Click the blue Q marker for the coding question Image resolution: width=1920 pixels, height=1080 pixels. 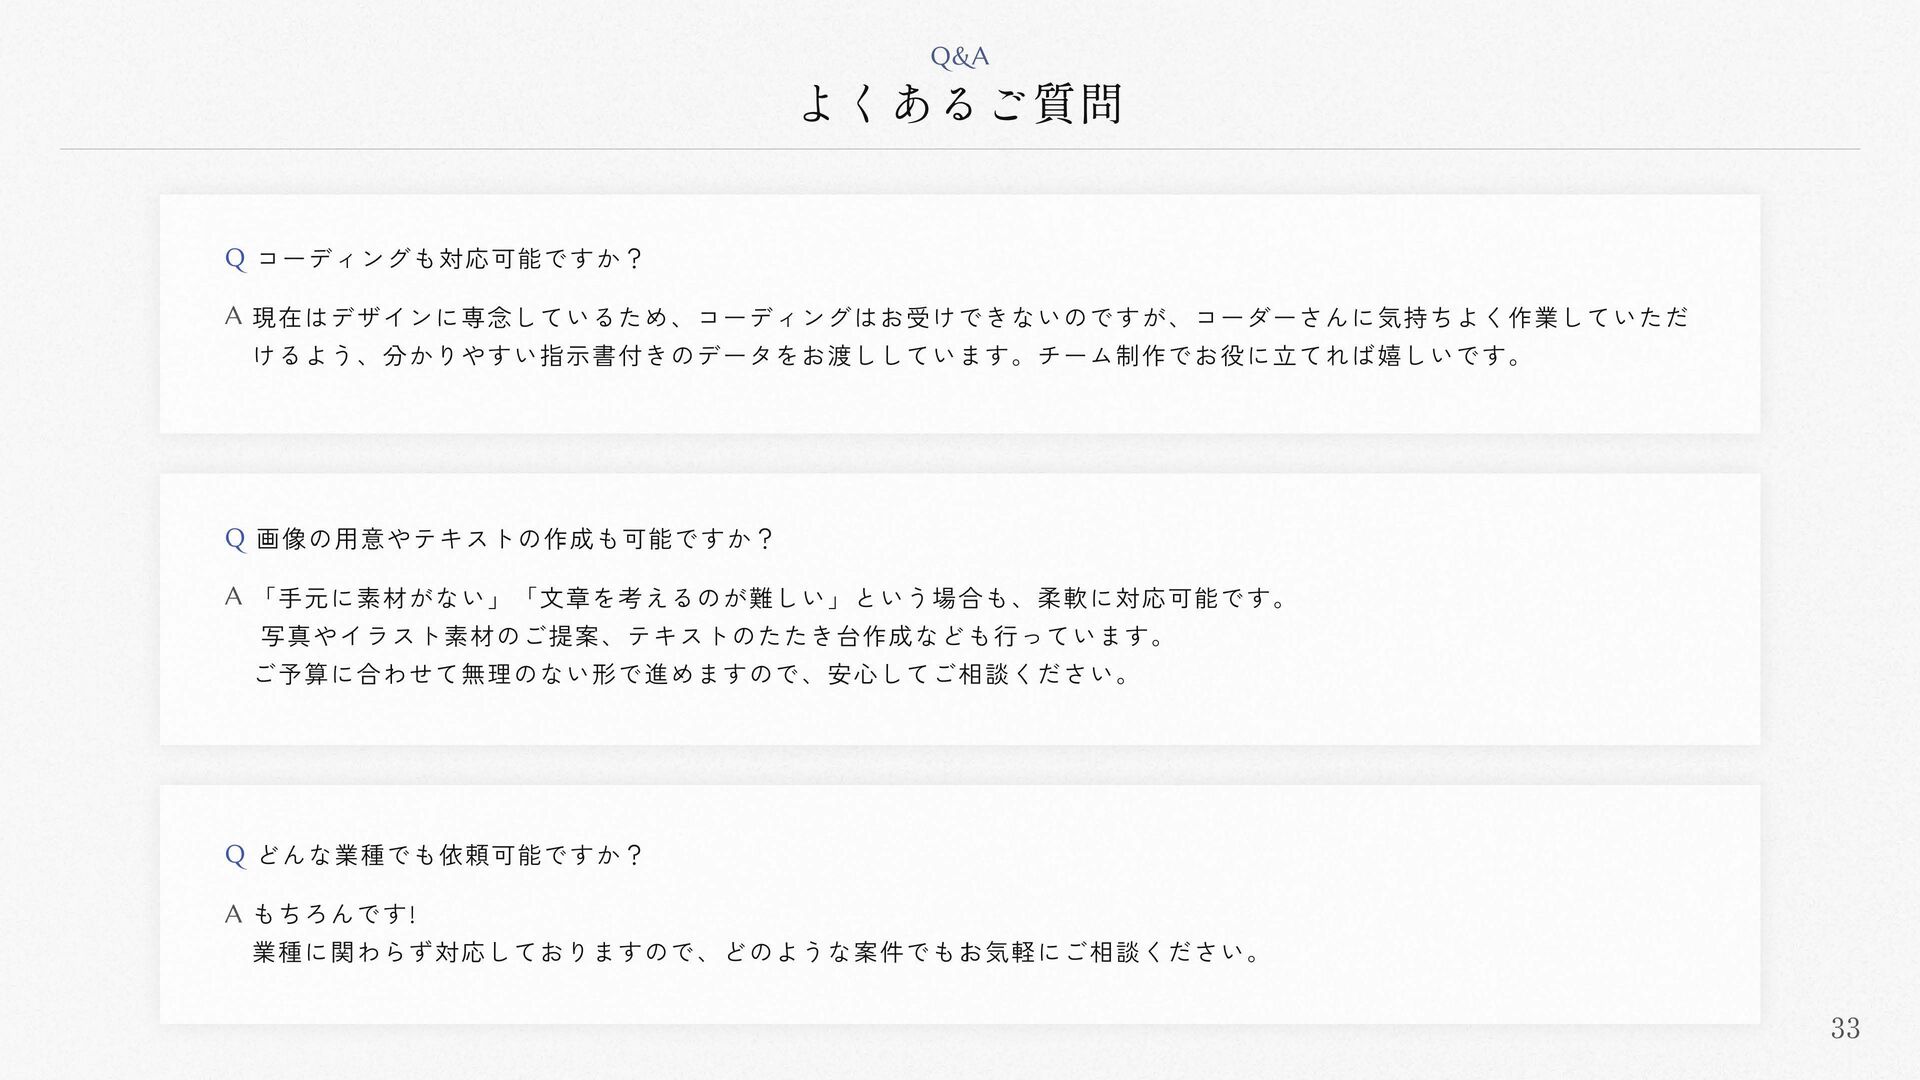(x=235, y=259)
